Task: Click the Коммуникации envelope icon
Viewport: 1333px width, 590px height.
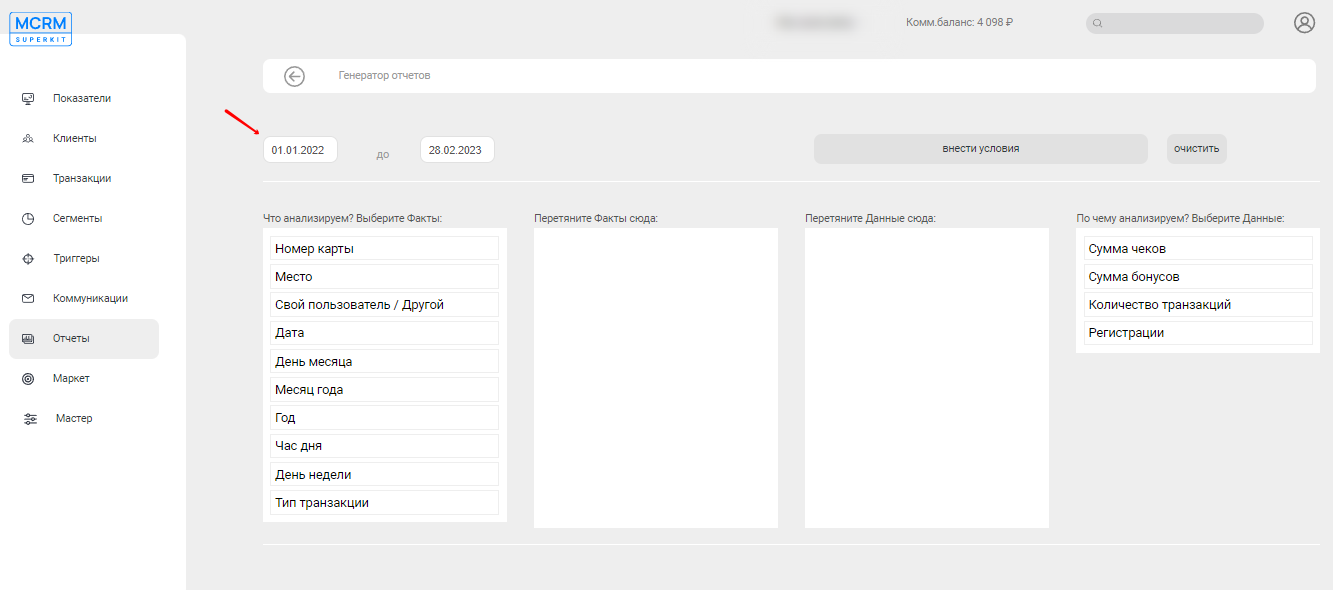Action: click(28, 298)
